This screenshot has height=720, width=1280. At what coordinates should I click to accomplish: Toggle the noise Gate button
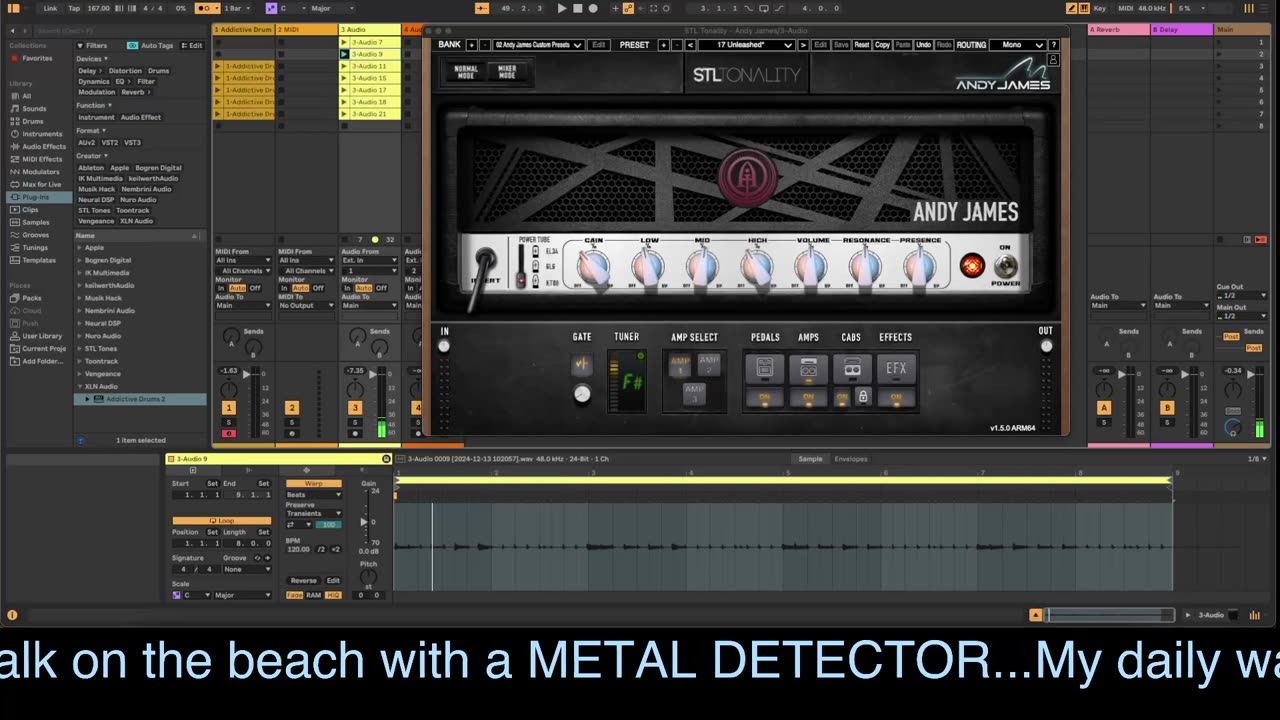(581, 365)
